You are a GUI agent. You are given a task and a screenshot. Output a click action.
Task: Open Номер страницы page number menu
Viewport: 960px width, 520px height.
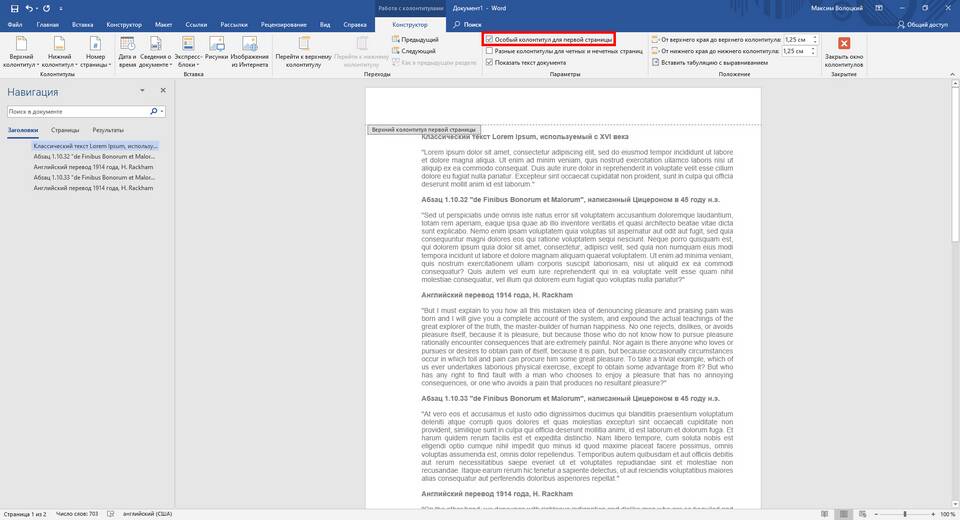click(x=96, y=51)
